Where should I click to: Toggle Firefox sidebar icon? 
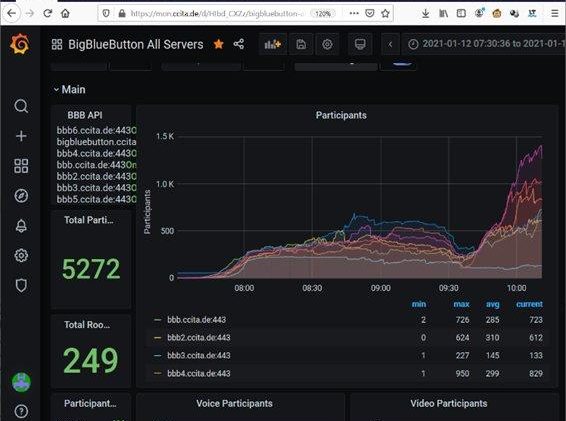pyautogui.click(x=461, y=13)
